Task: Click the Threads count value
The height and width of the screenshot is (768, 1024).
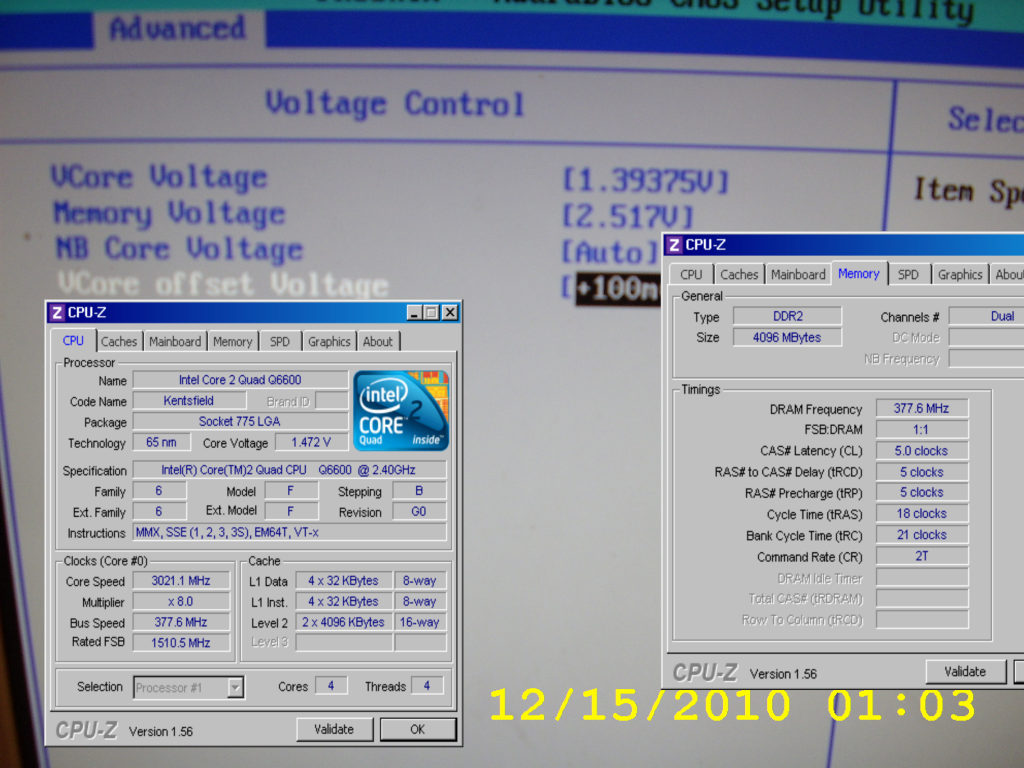Action: [427, 686]
